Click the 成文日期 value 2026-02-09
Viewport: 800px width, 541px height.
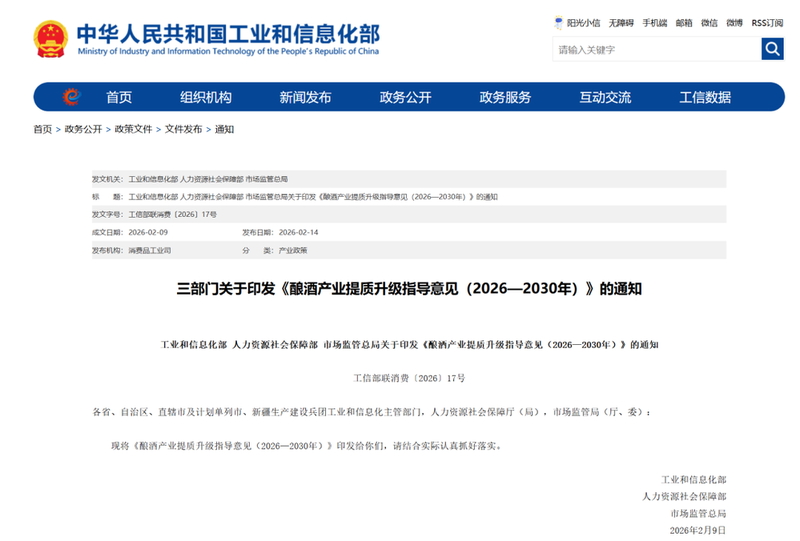click(x=148, y=232)
